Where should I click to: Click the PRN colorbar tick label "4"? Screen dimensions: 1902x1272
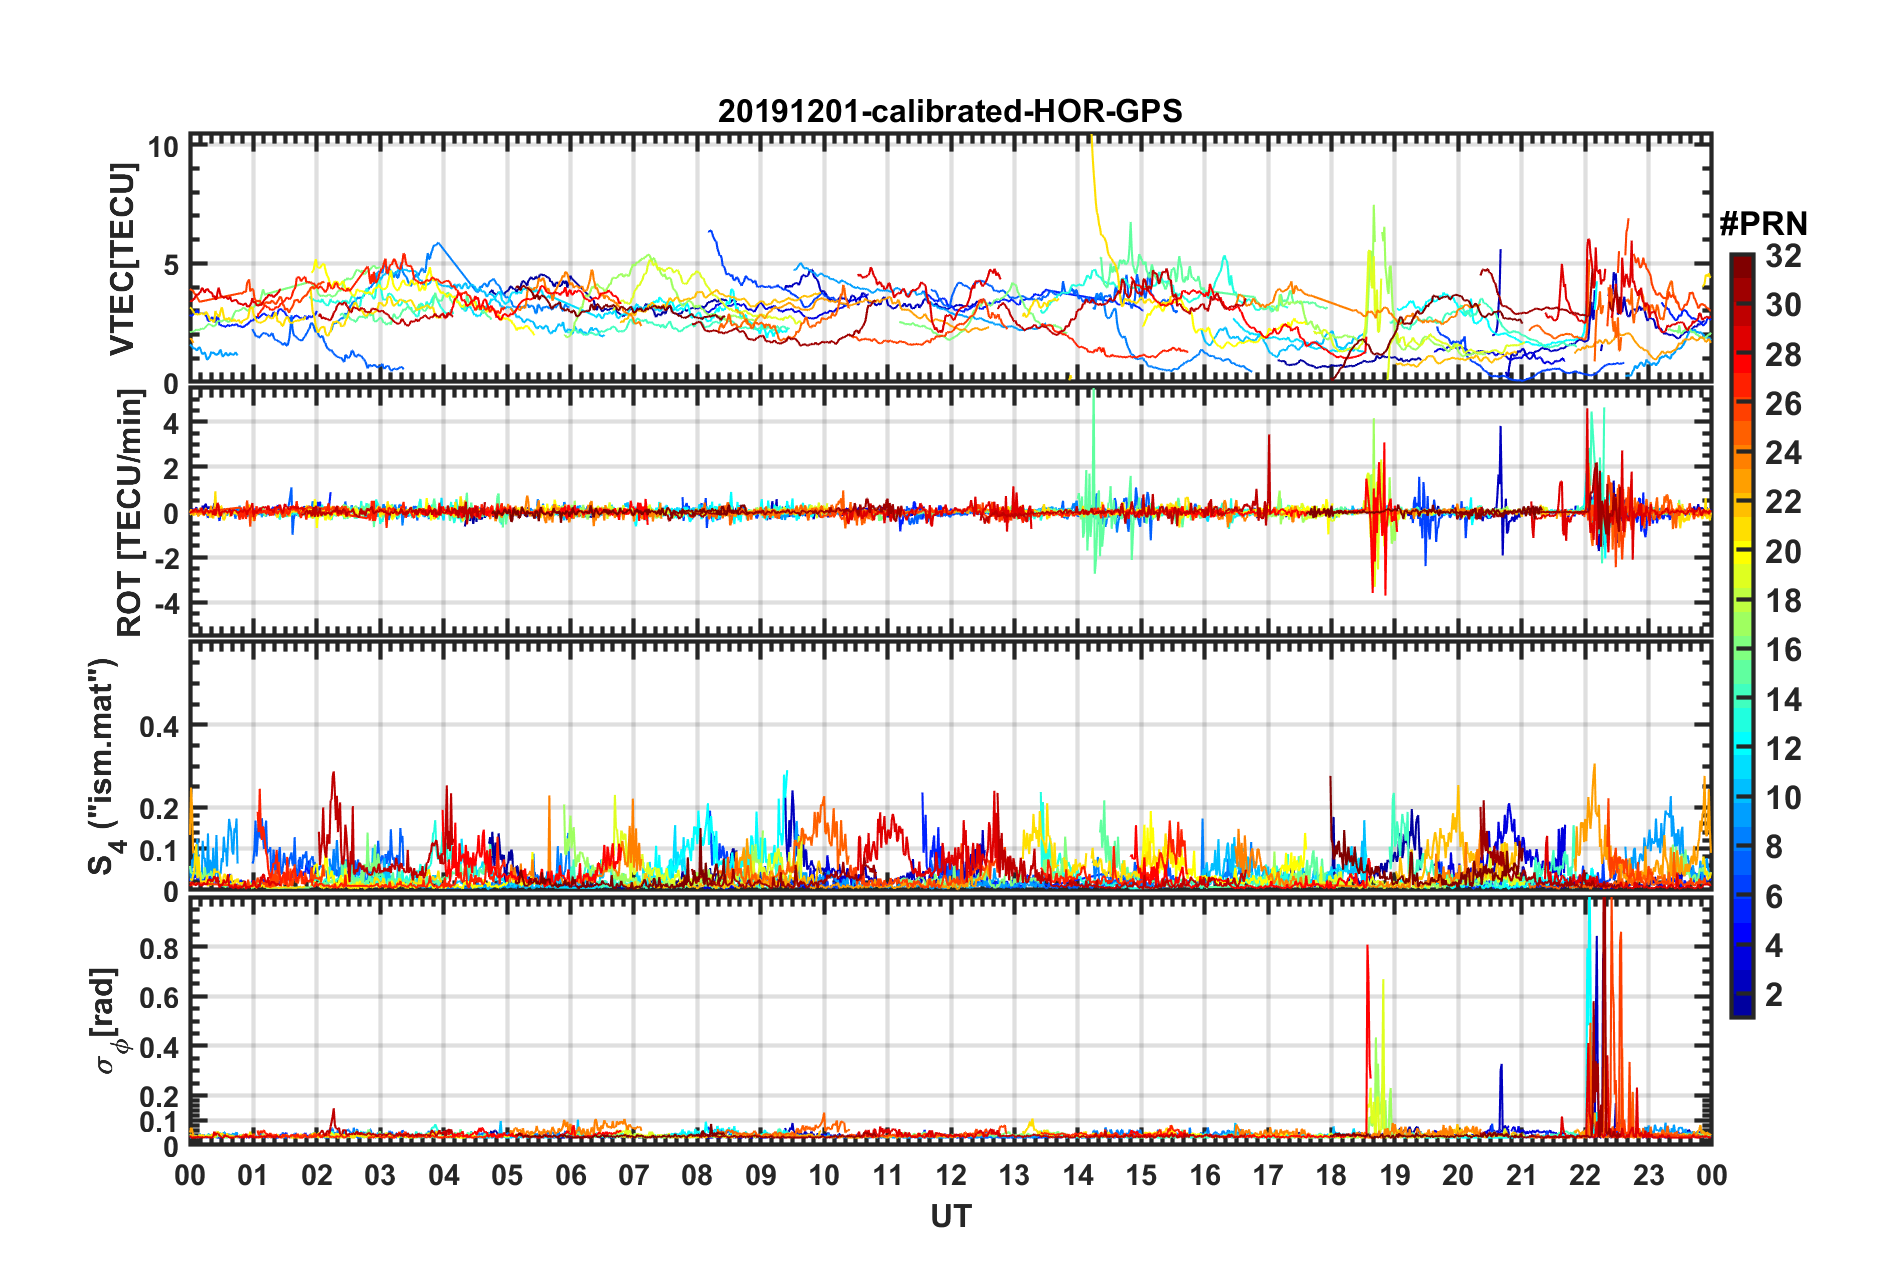[x=1774, y=946]
